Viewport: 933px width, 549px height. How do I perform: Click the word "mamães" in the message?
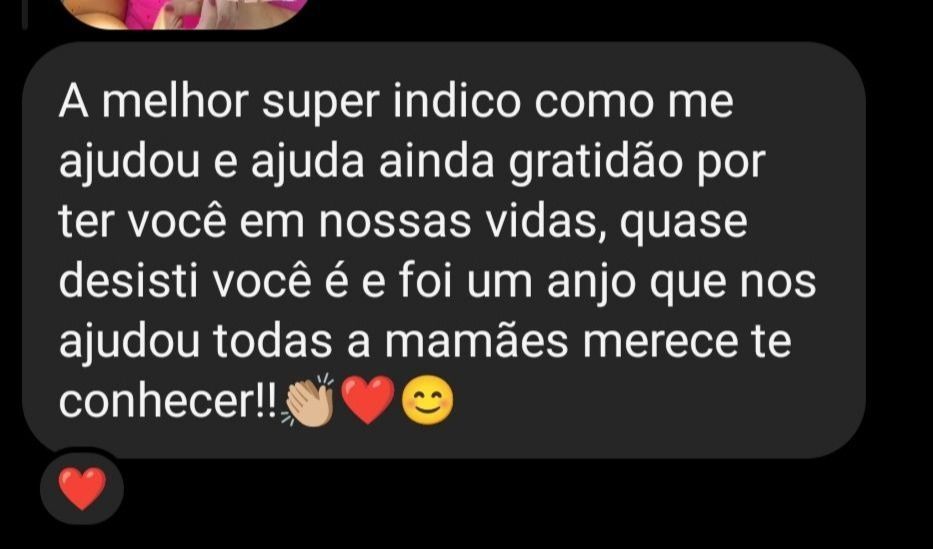[477, 341]
